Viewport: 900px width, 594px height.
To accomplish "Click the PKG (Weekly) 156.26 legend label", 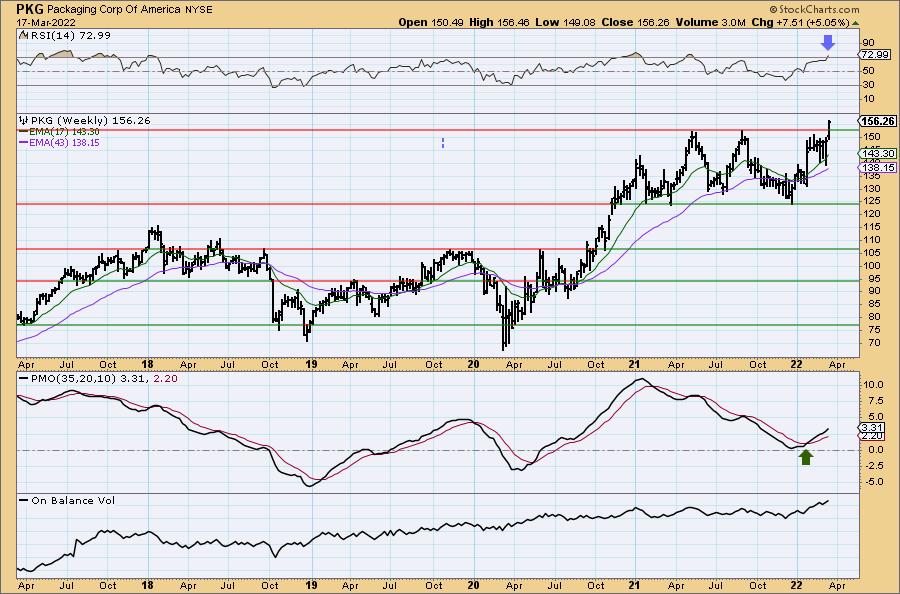I will tap(91, 121).
